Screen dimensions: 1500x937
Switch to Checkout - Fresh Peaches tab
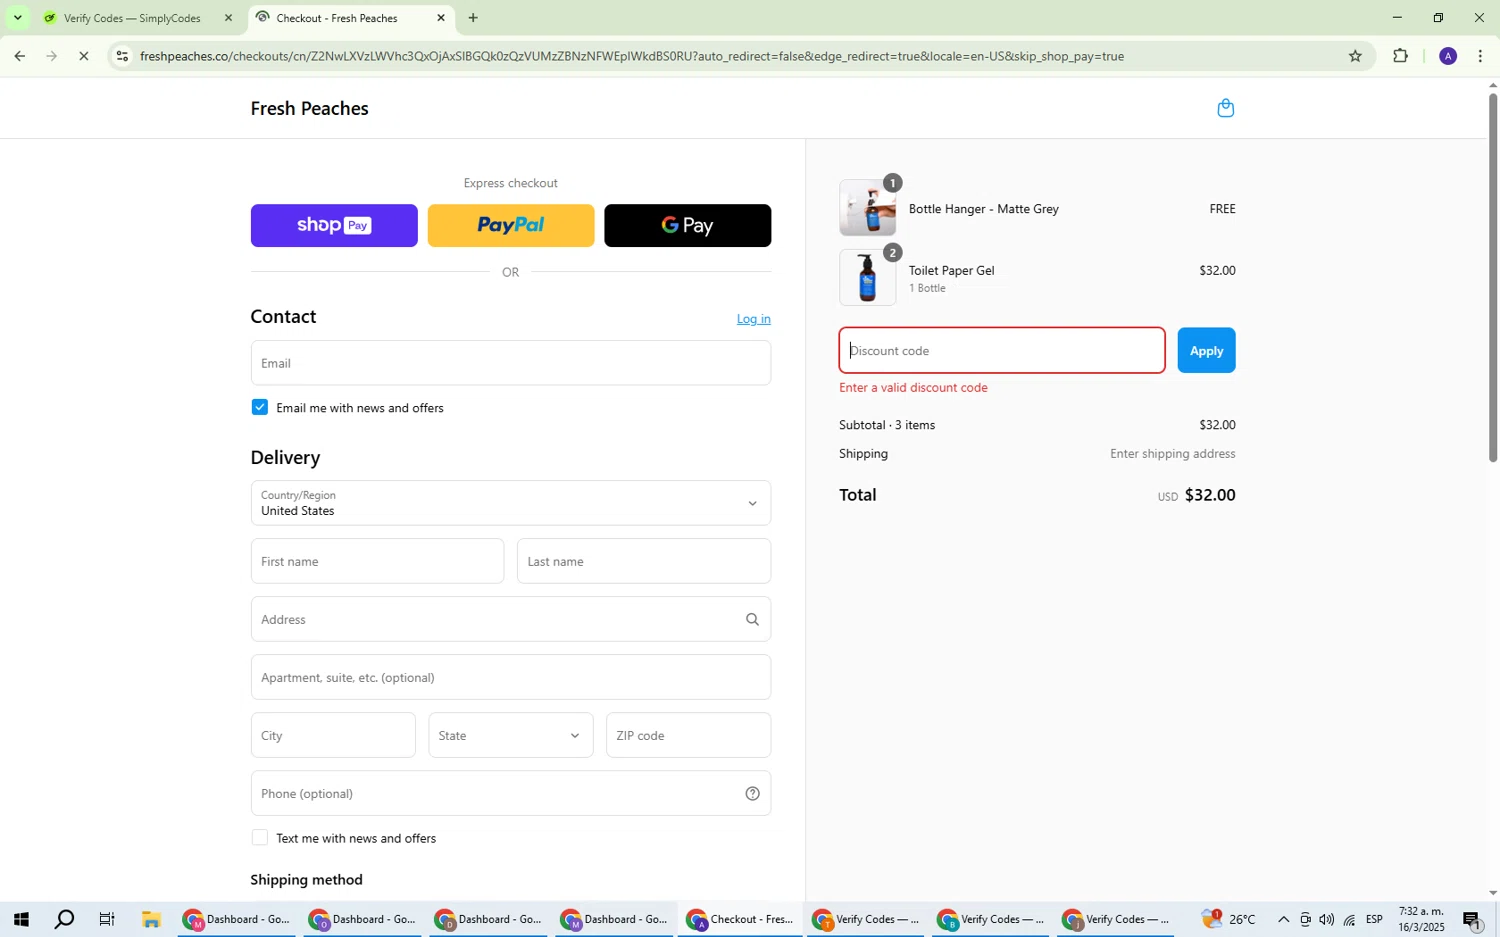coord(348,18)
